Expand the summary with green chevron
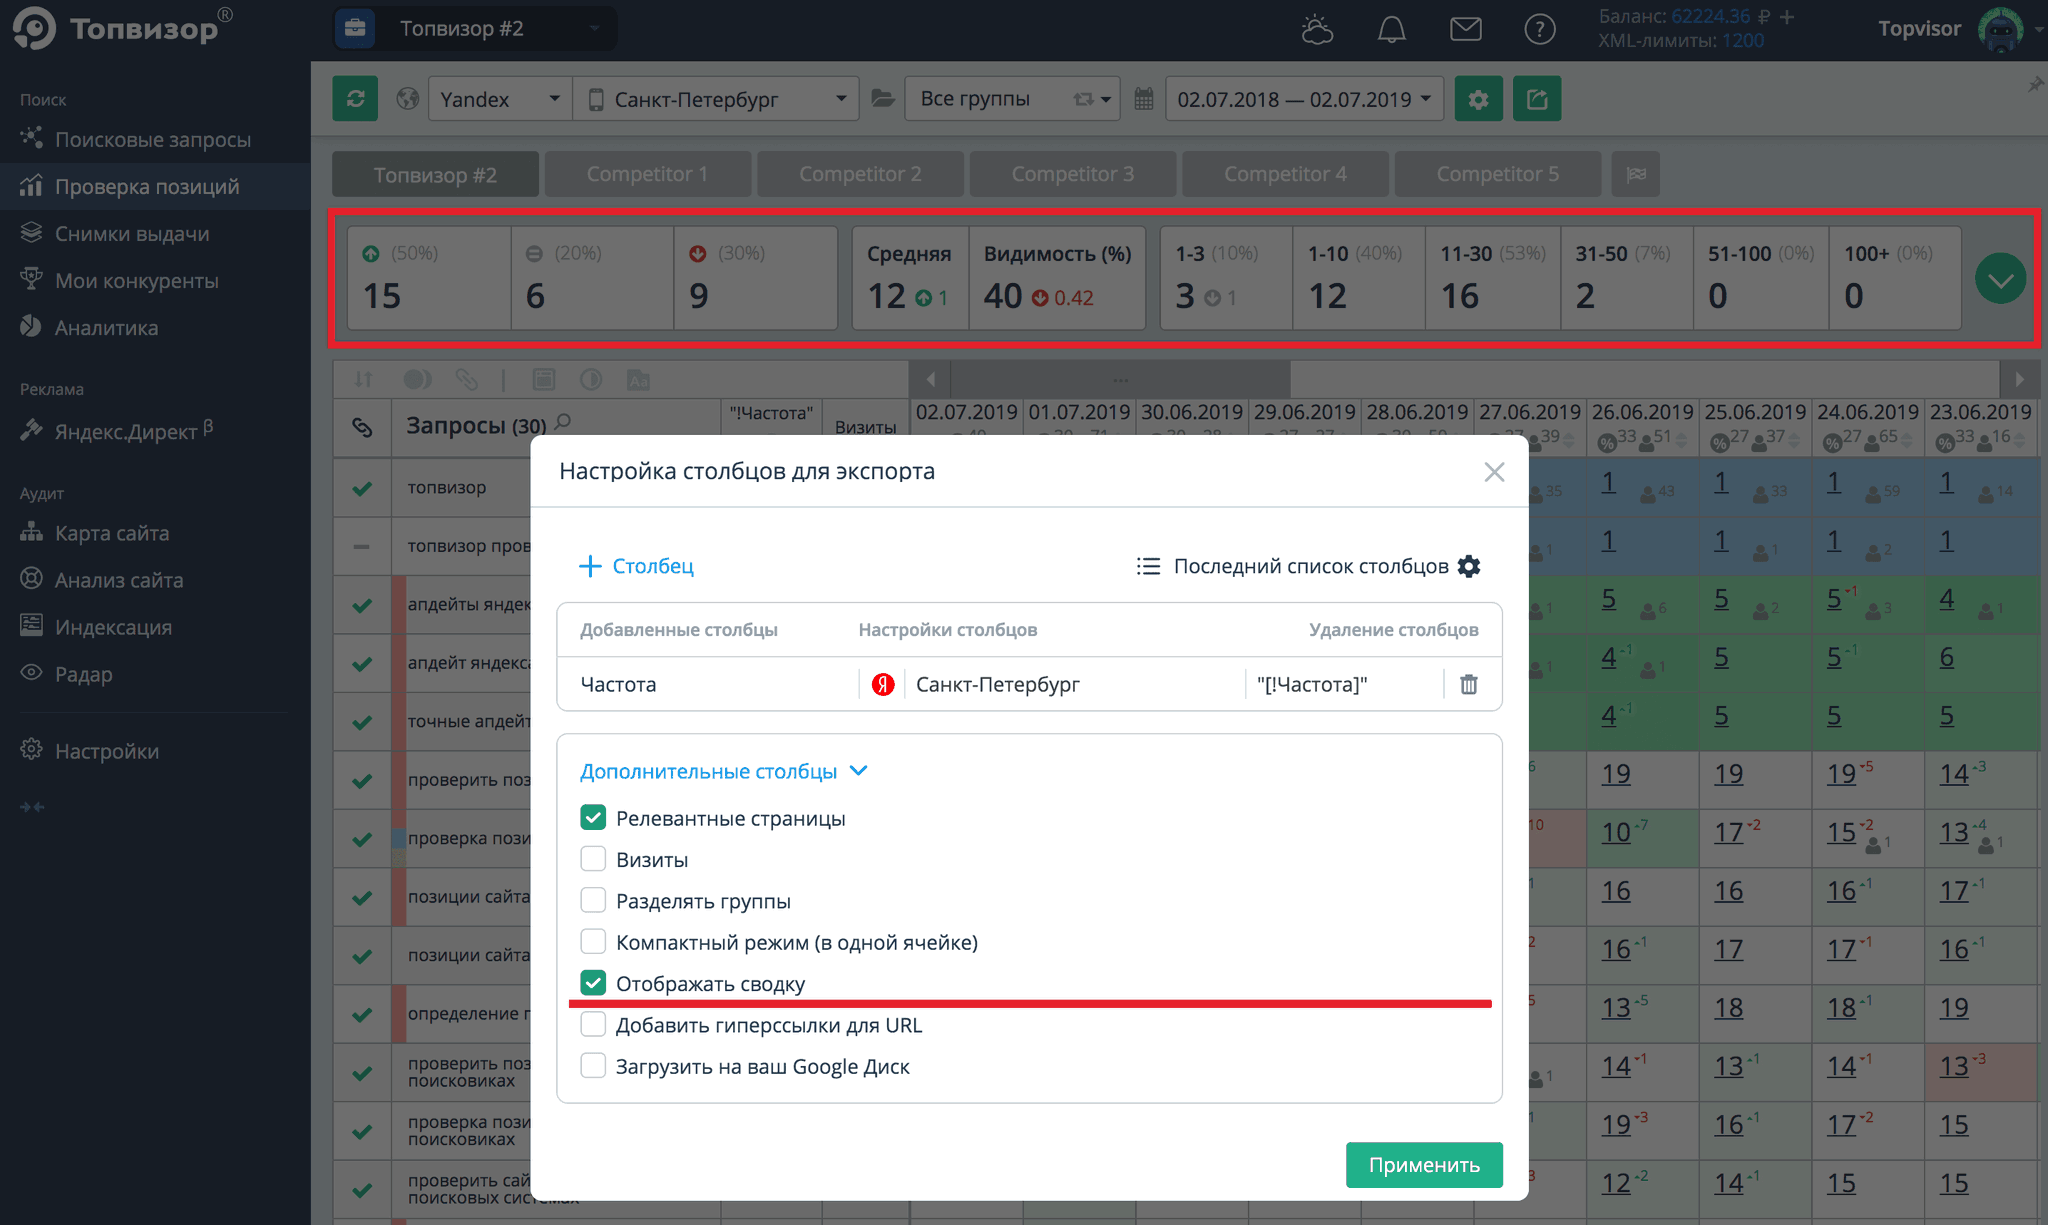Image resolution: width=2048 pixels, height=1225 pixels. (x=2000, y=279)
